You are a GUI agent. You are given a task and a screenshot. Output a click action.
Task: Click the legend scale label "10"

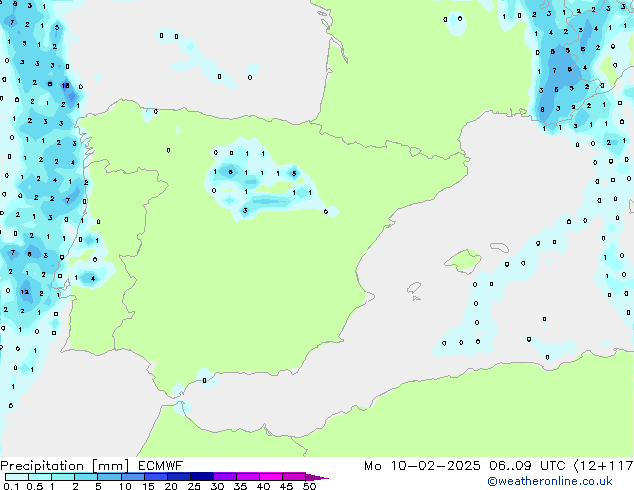[x=125, y=486]
